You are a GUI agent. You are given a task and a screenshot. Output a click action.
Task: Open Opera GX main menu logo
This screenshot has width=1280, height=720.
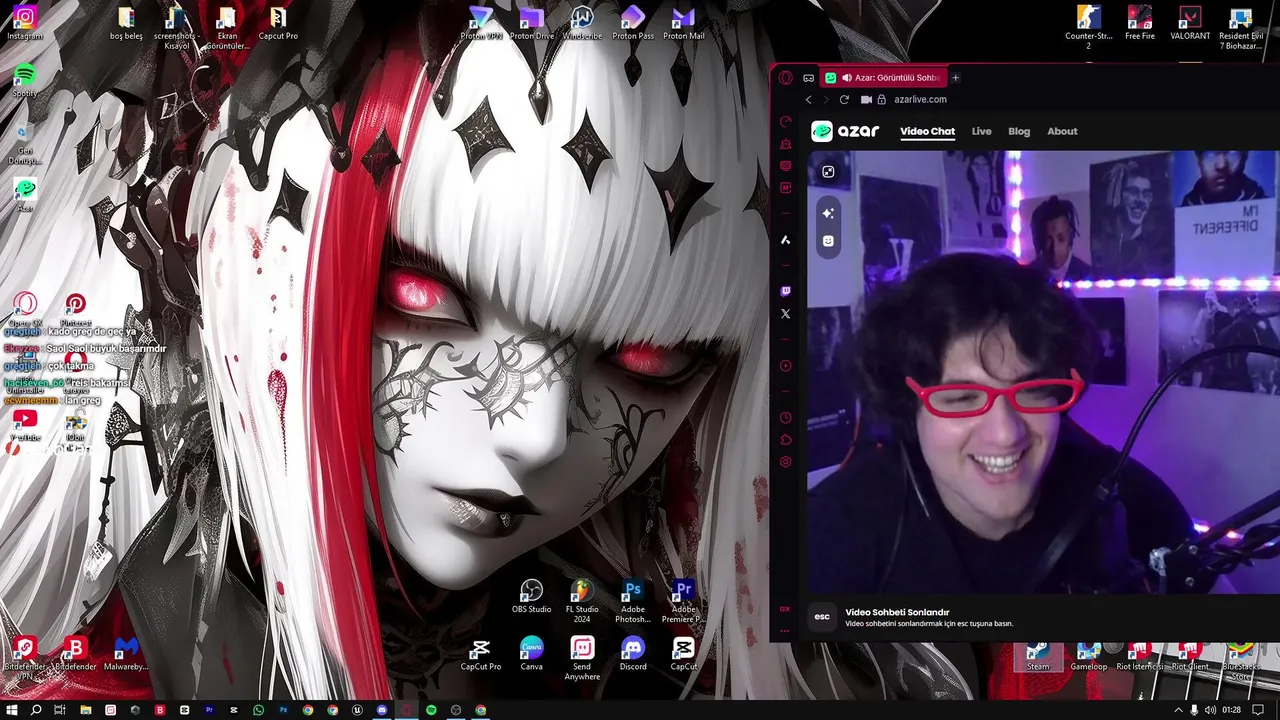(x=786, y=78)
